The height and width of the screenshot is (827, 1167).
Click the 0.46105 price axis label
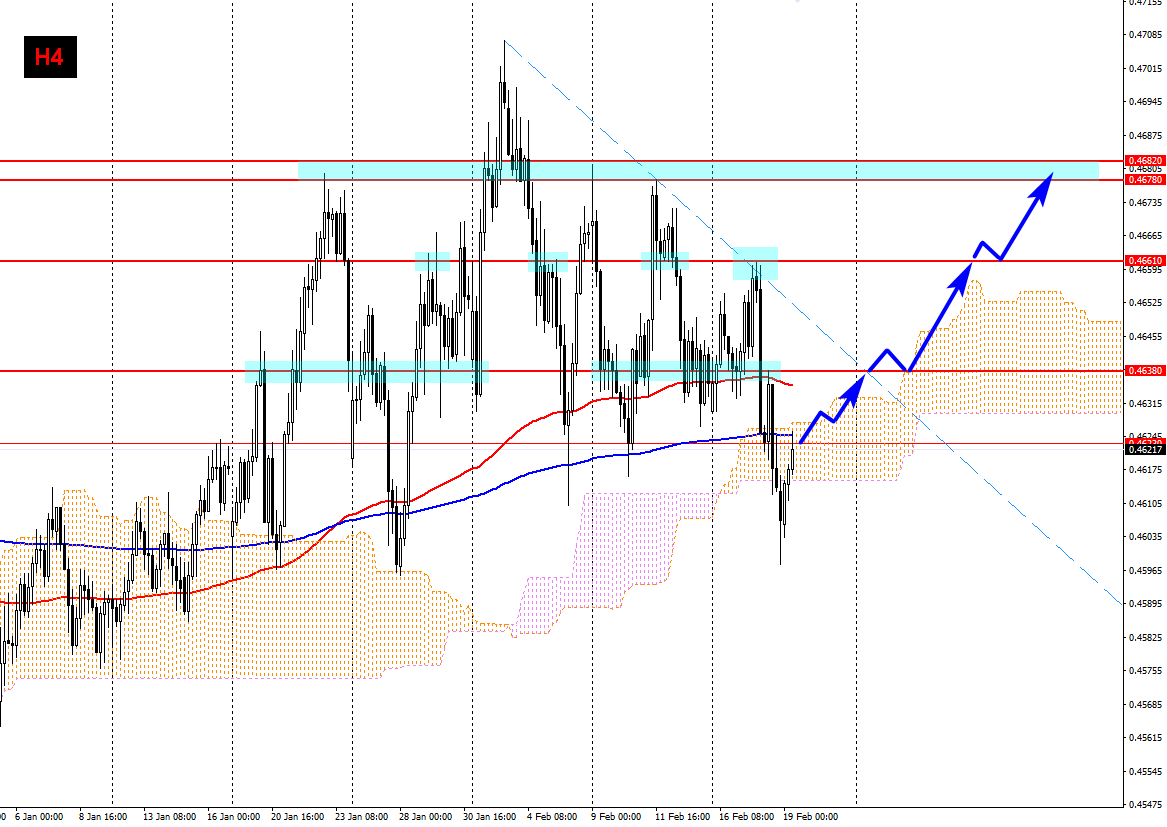tap(1145, 503)
